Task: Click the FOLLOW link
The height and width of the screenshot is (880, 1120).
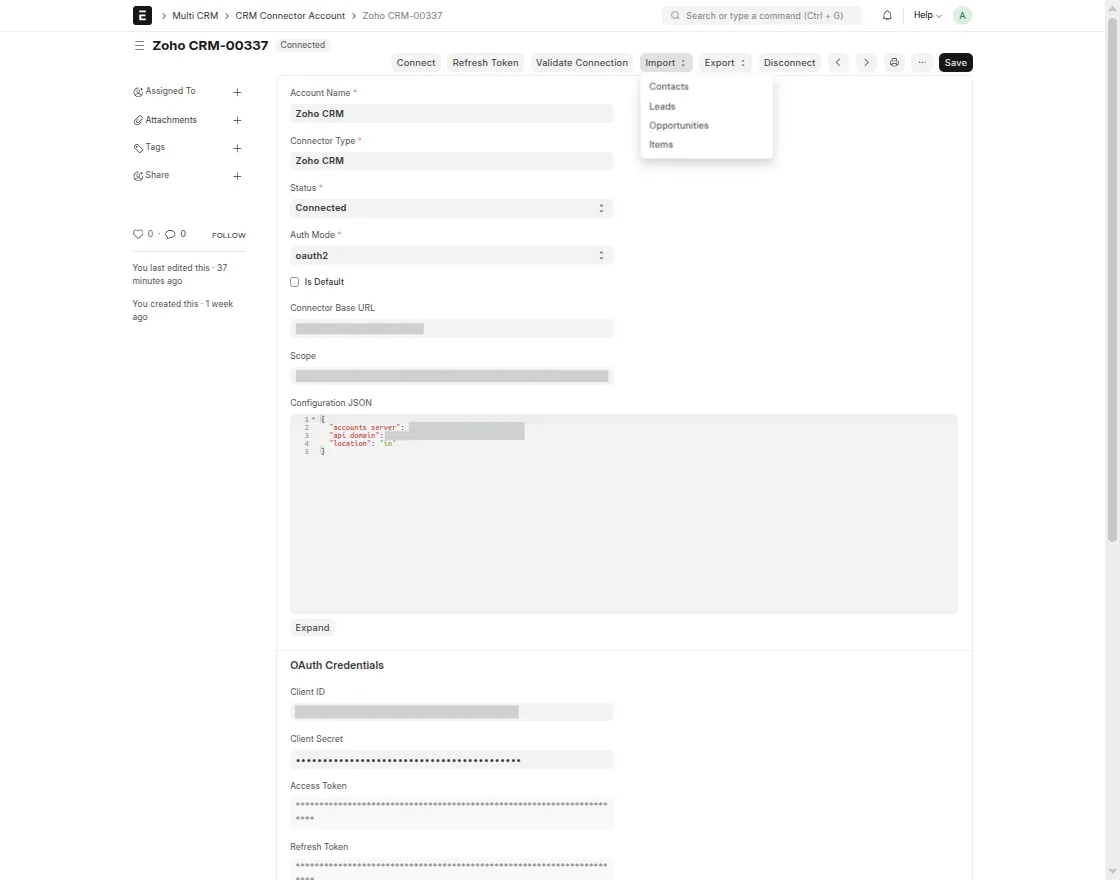Action: click(x=229, y=235)
